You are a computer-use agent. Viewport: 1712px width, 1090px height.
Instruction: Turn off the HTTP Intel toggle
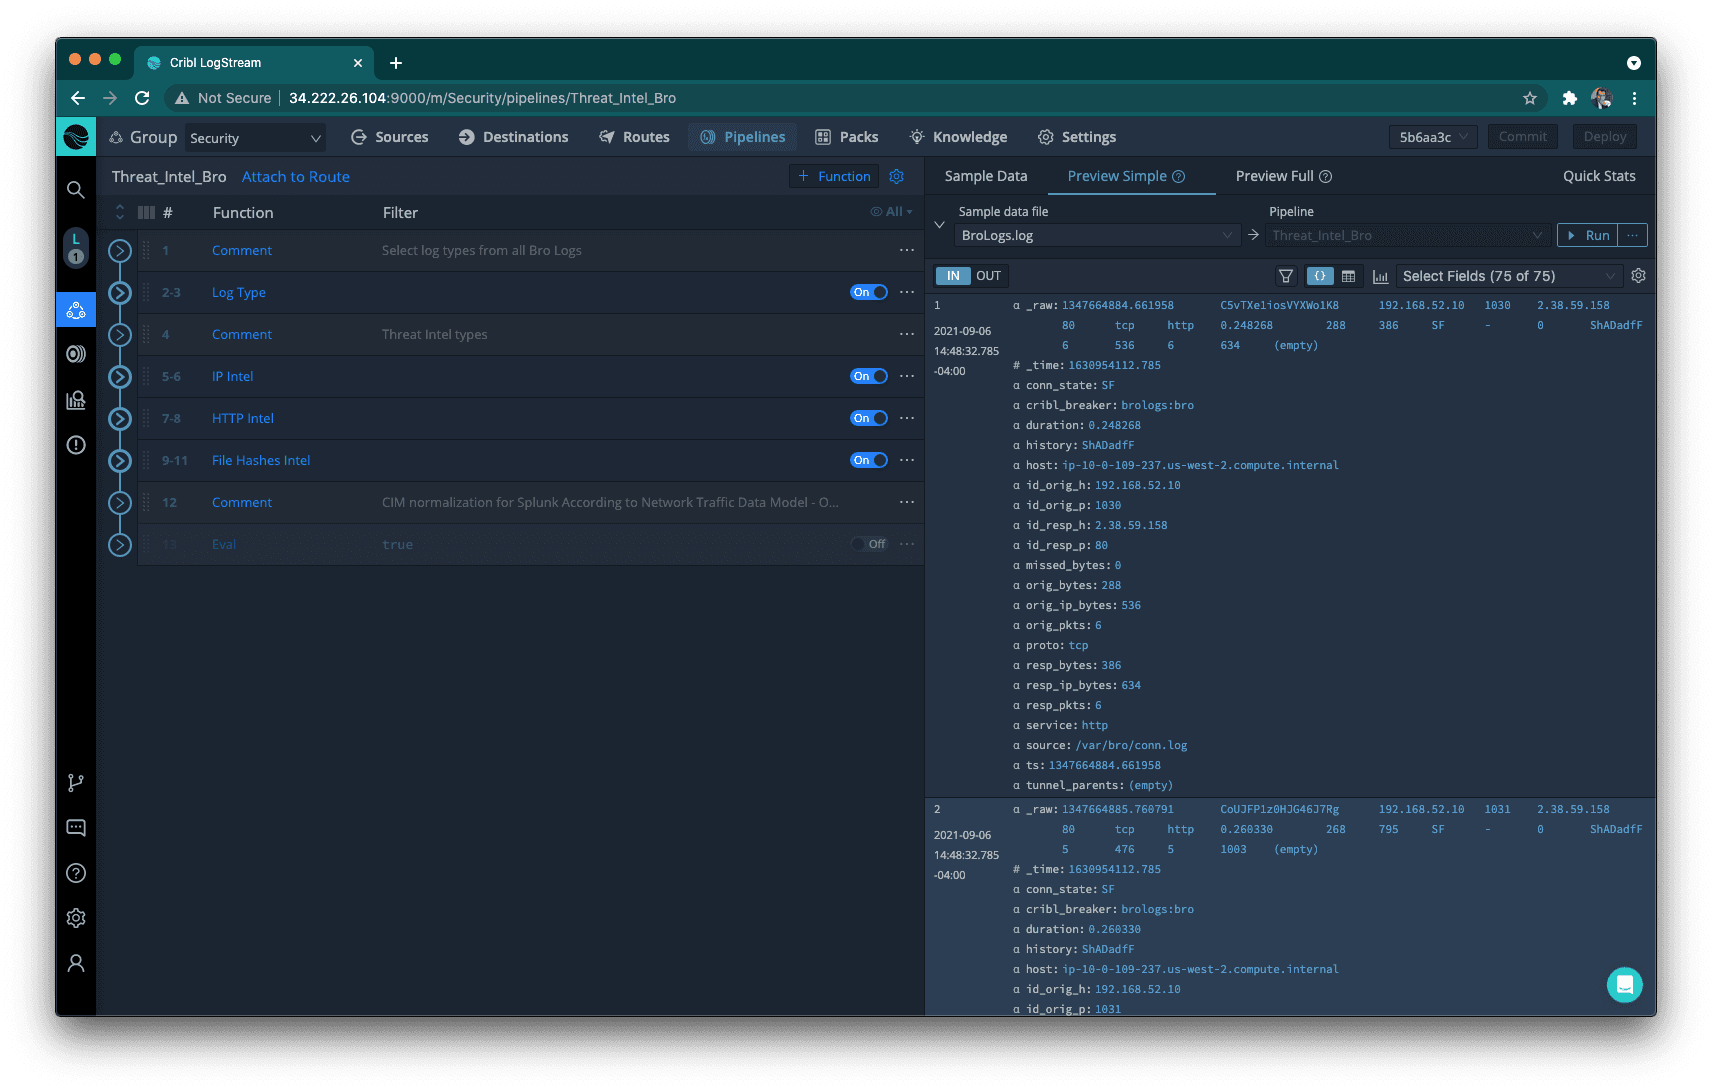[868, 419]
